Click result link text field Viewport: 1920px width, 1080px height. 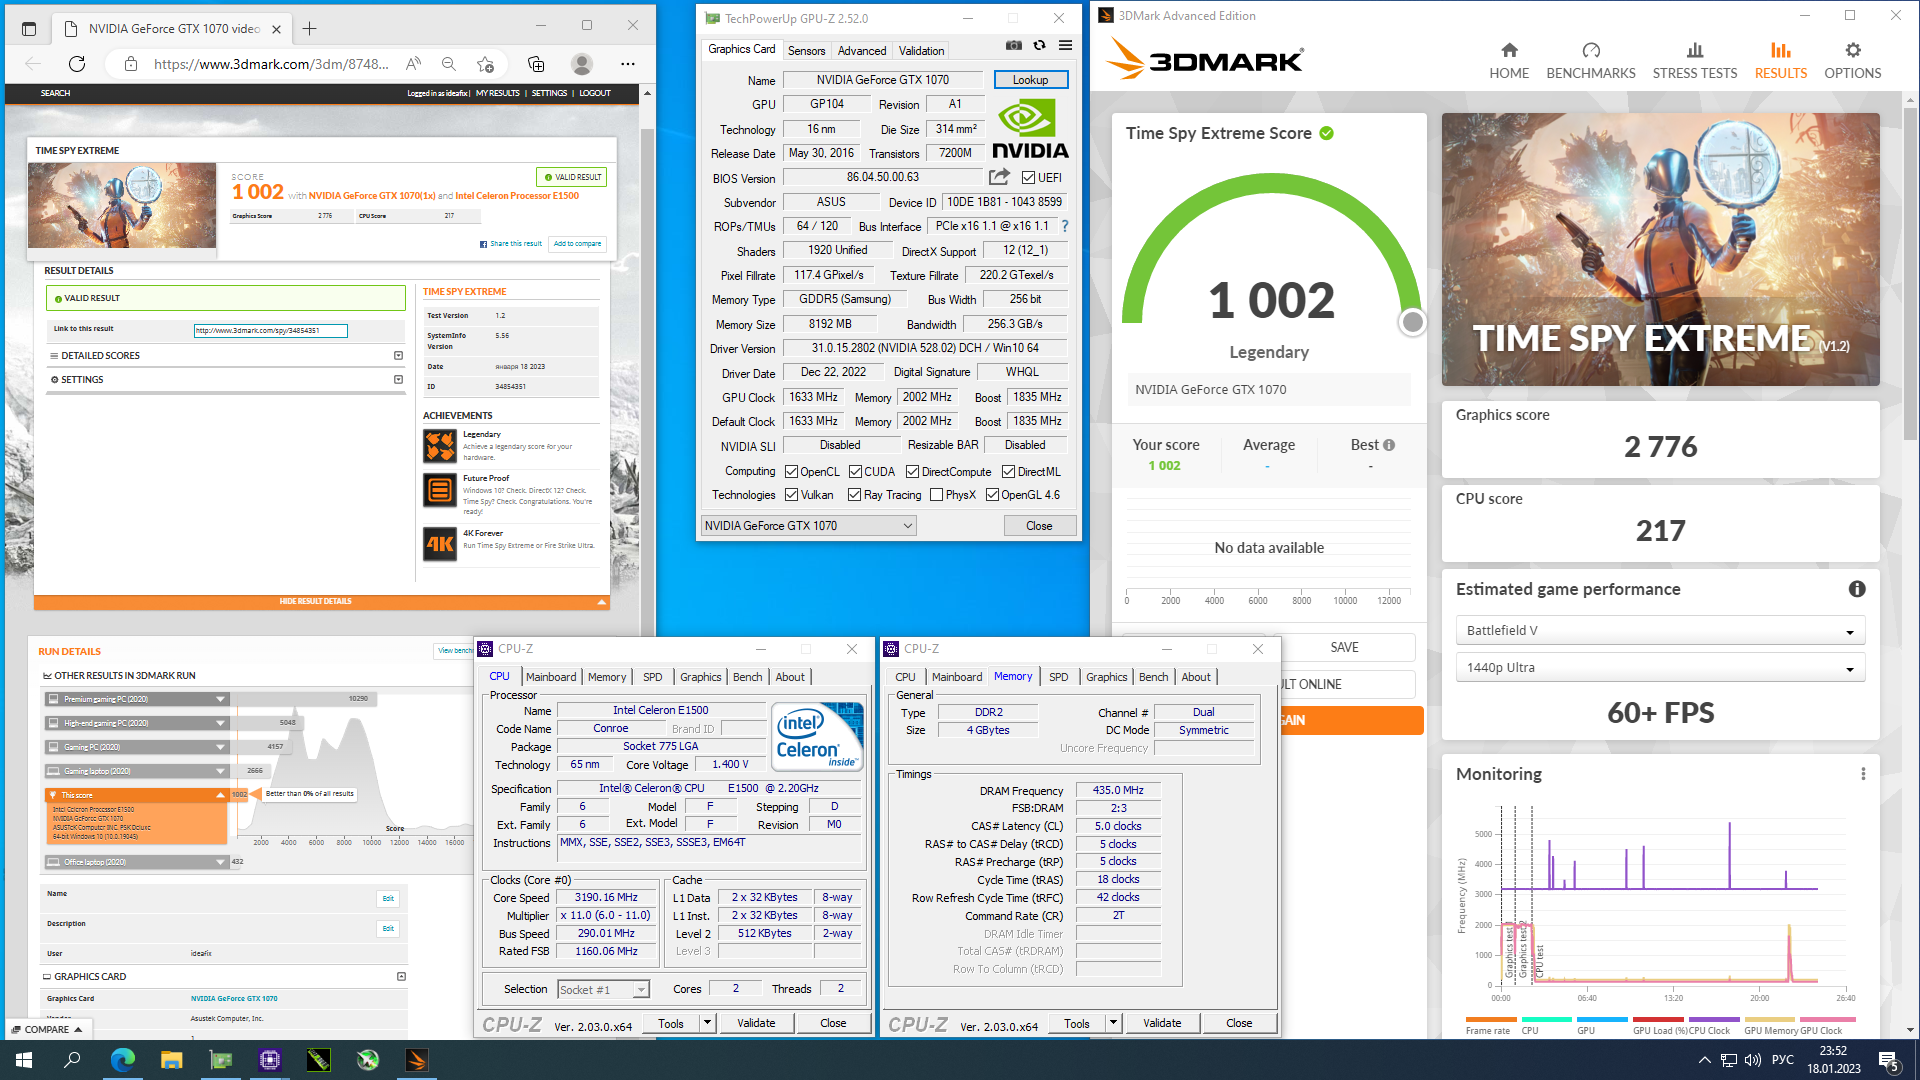270,330
